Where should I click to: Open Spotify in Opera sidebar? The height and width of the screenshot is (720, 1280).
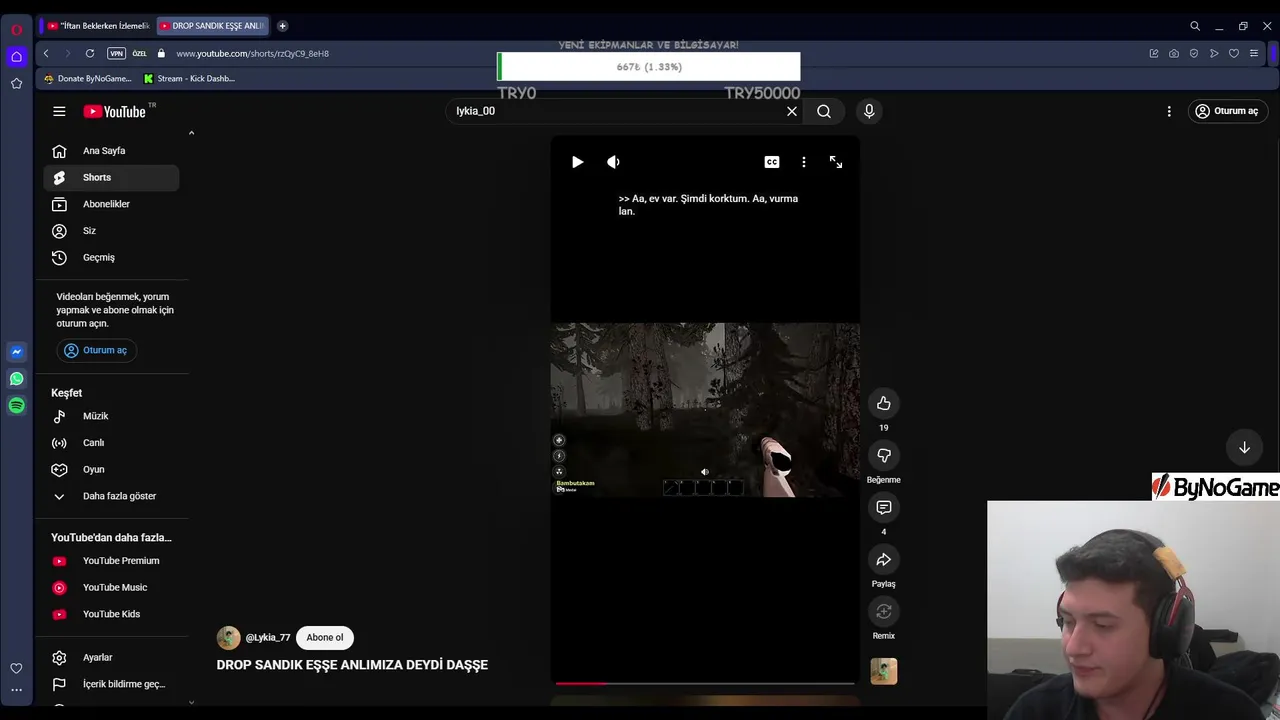coord(16,405)
